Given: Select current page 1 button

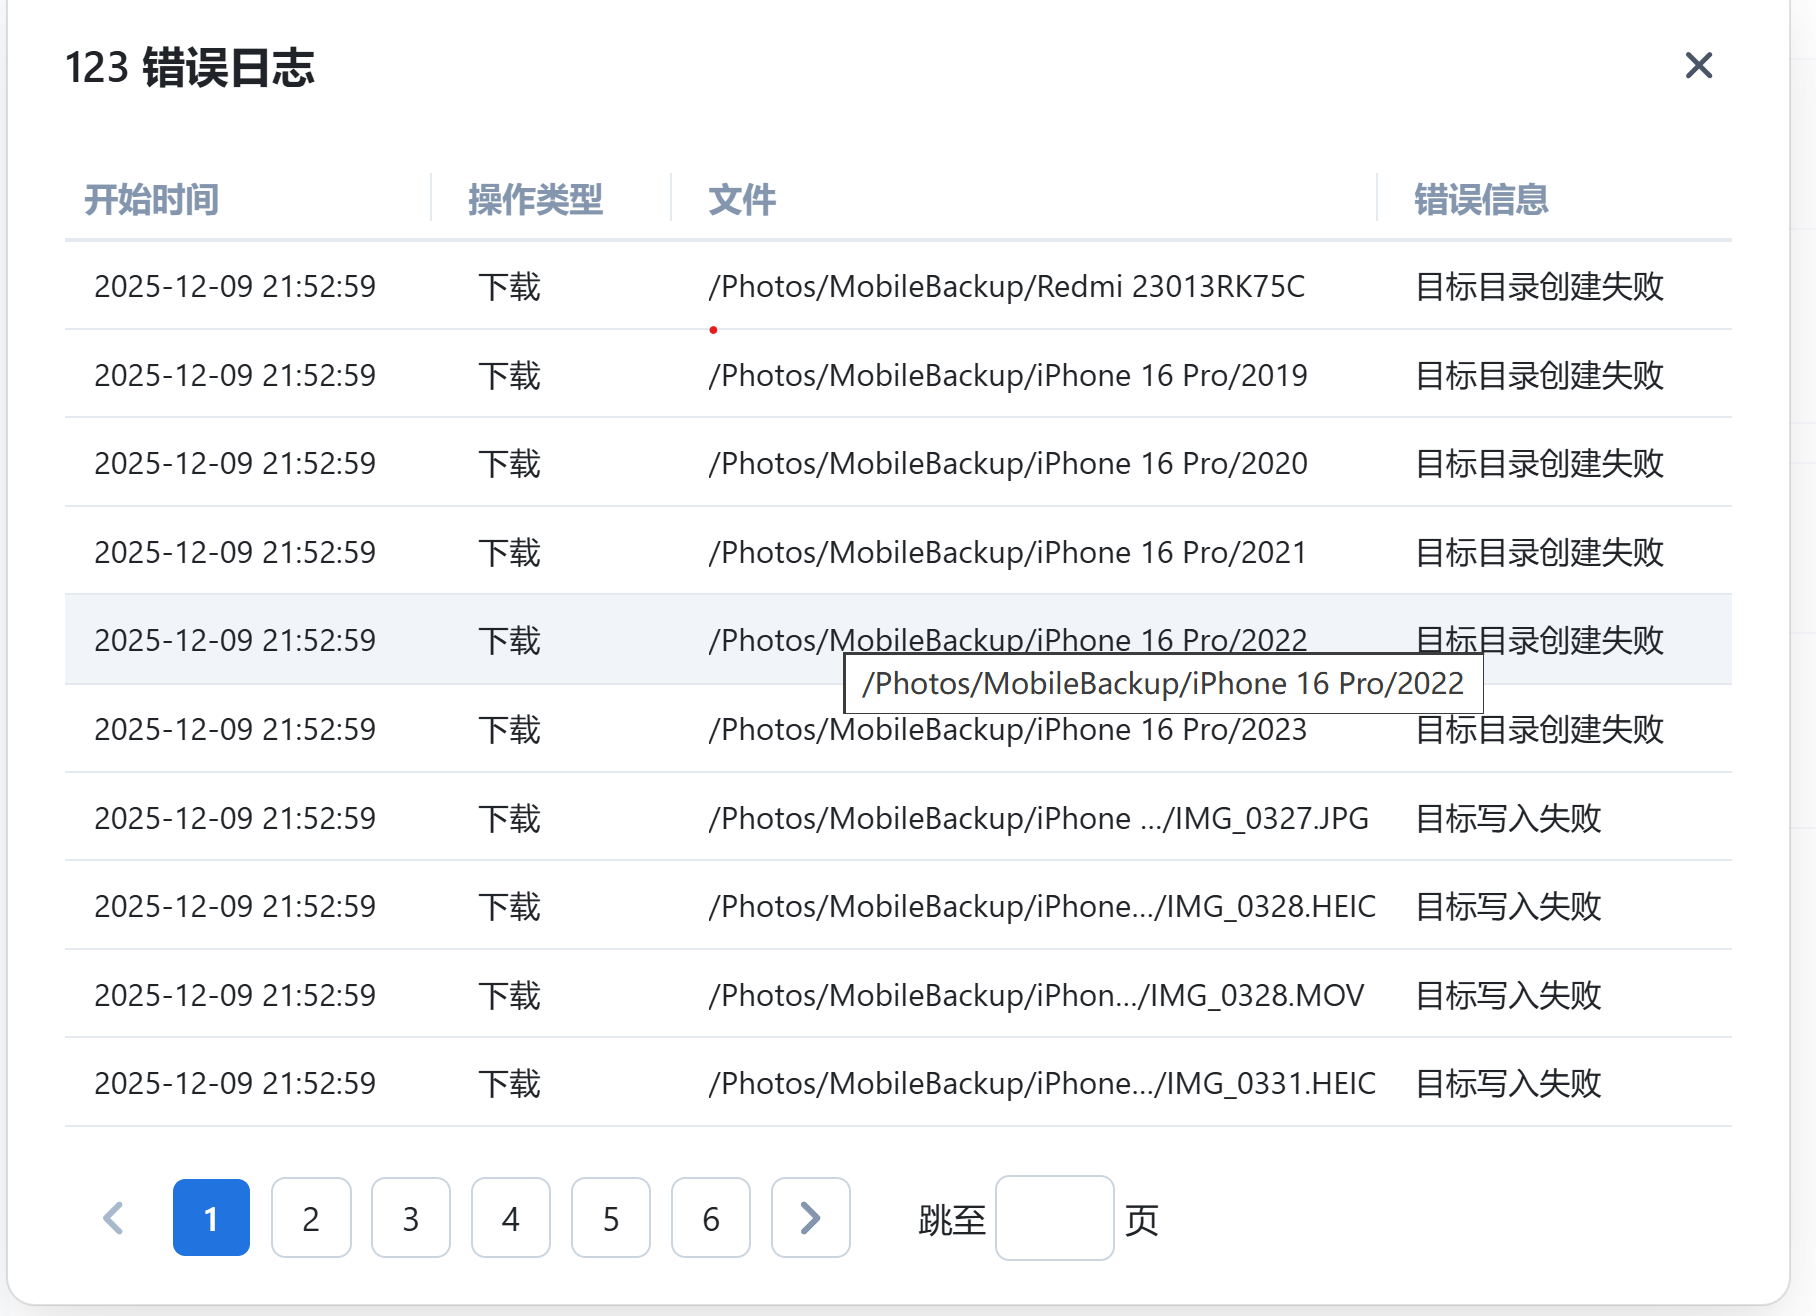Looking at the screenshot, I should pos(211,1218).
